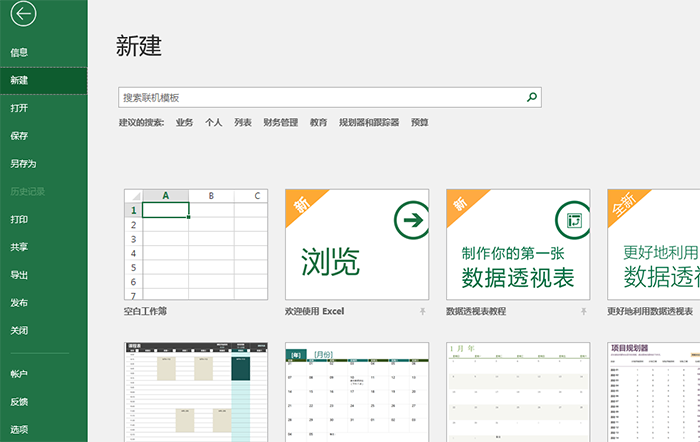Open the 帐户 page
This screenshot has height=442, width=700.
click(19, 374)
